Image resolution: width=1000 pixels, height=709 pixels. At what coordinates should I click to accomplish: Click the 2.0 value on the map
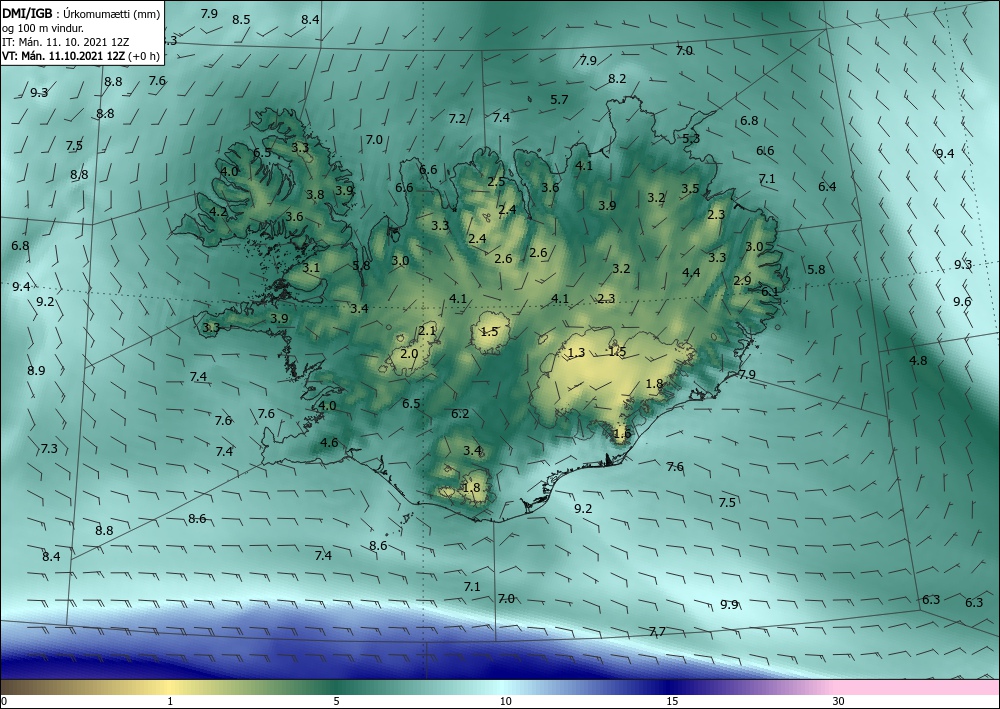point(409,354)
